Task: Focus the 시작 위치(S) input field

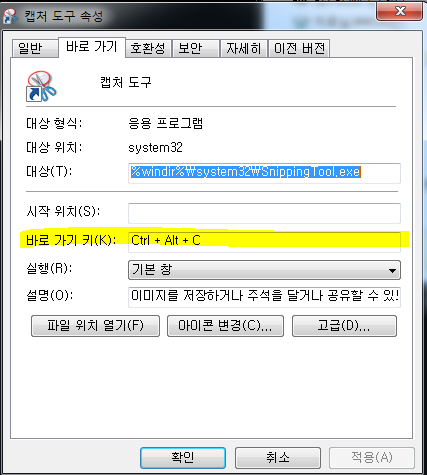Action: pyautogui.click(x=264, y=213)
